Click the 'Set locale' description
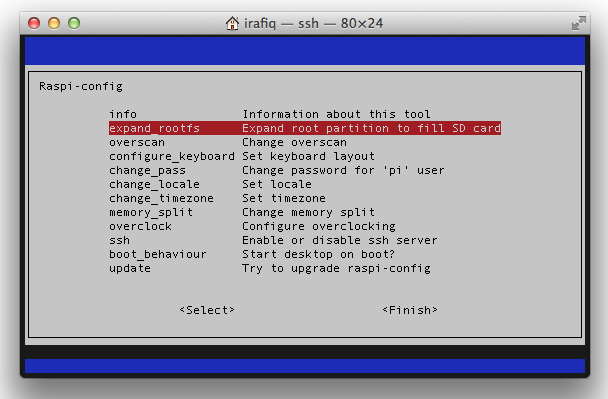This screenshot has height=399, width=608. point(277,184)
